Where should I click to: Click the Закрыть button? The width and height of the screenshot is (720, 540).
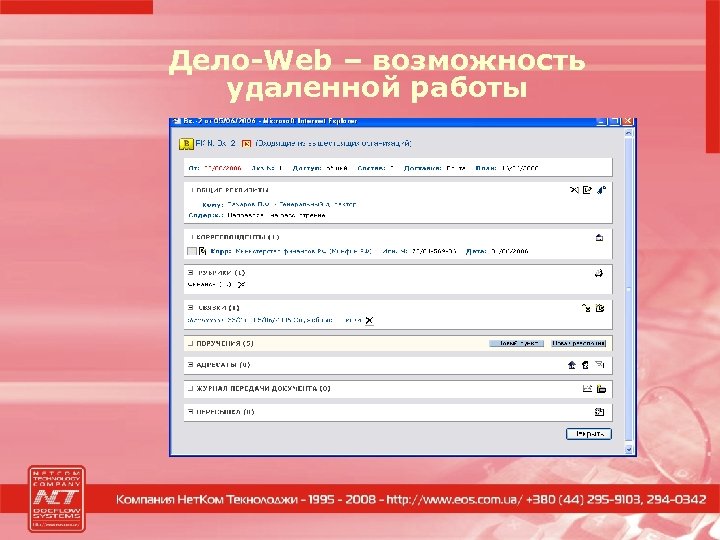pos(589,434)
